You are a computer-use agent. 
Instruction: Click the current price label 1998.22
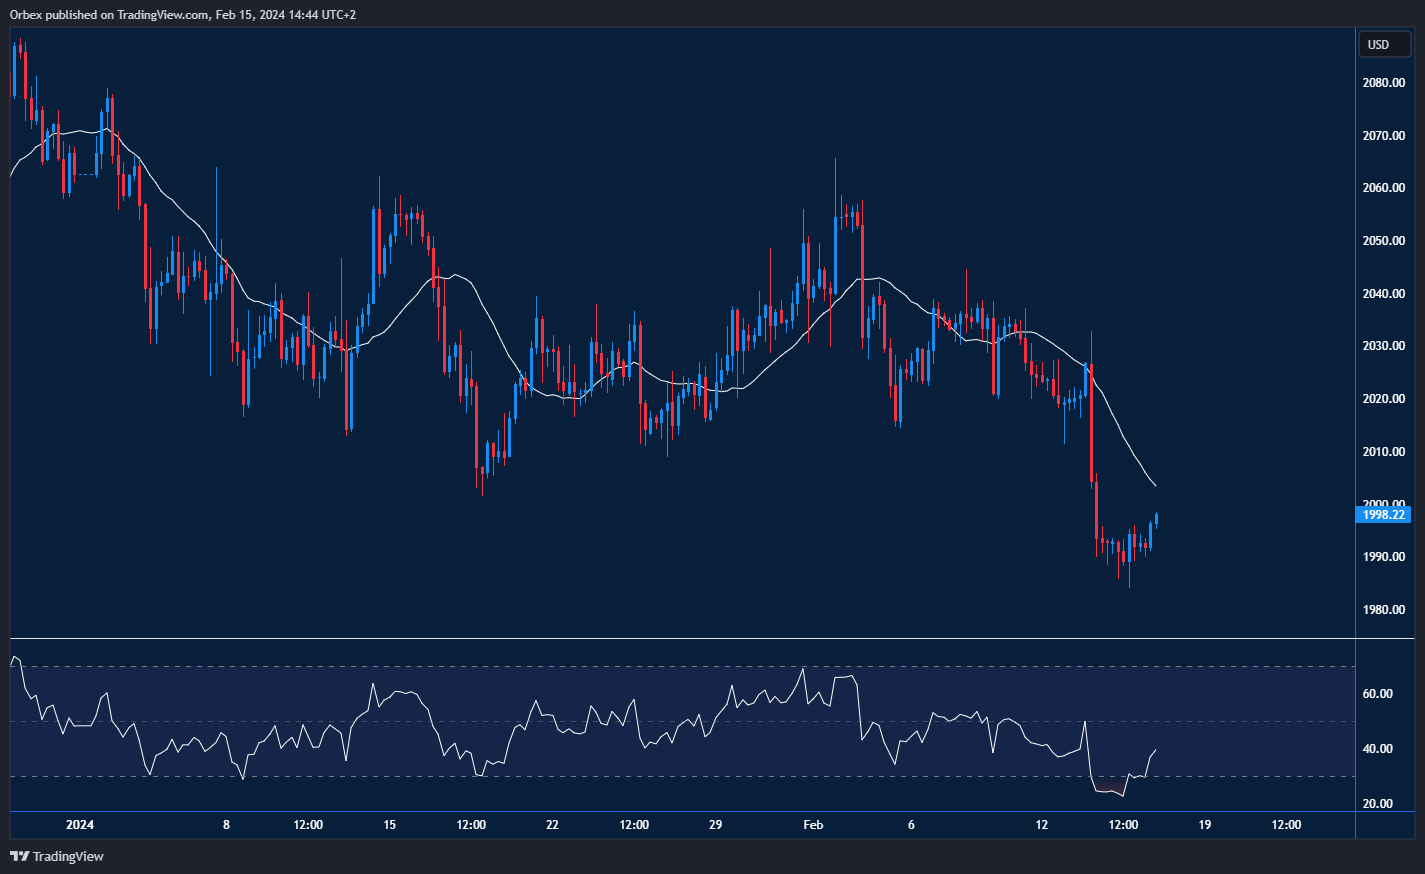point(1384,515)
